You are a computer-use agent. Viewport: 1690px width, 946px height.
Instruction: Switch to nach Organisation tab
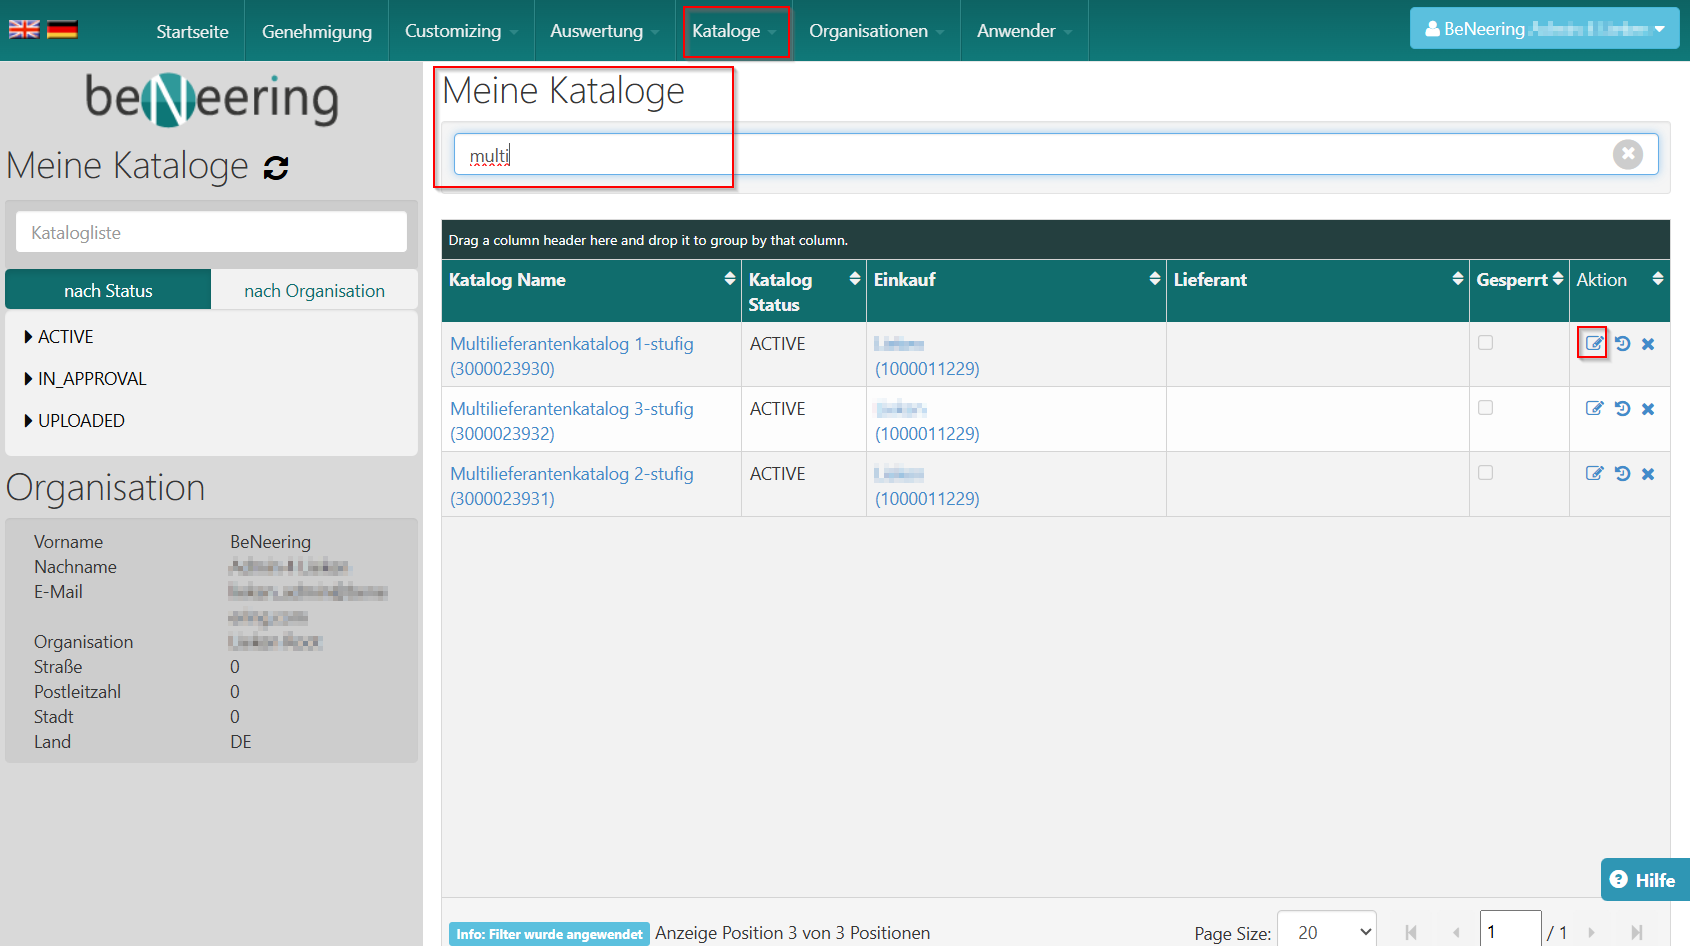pos(314,291)
